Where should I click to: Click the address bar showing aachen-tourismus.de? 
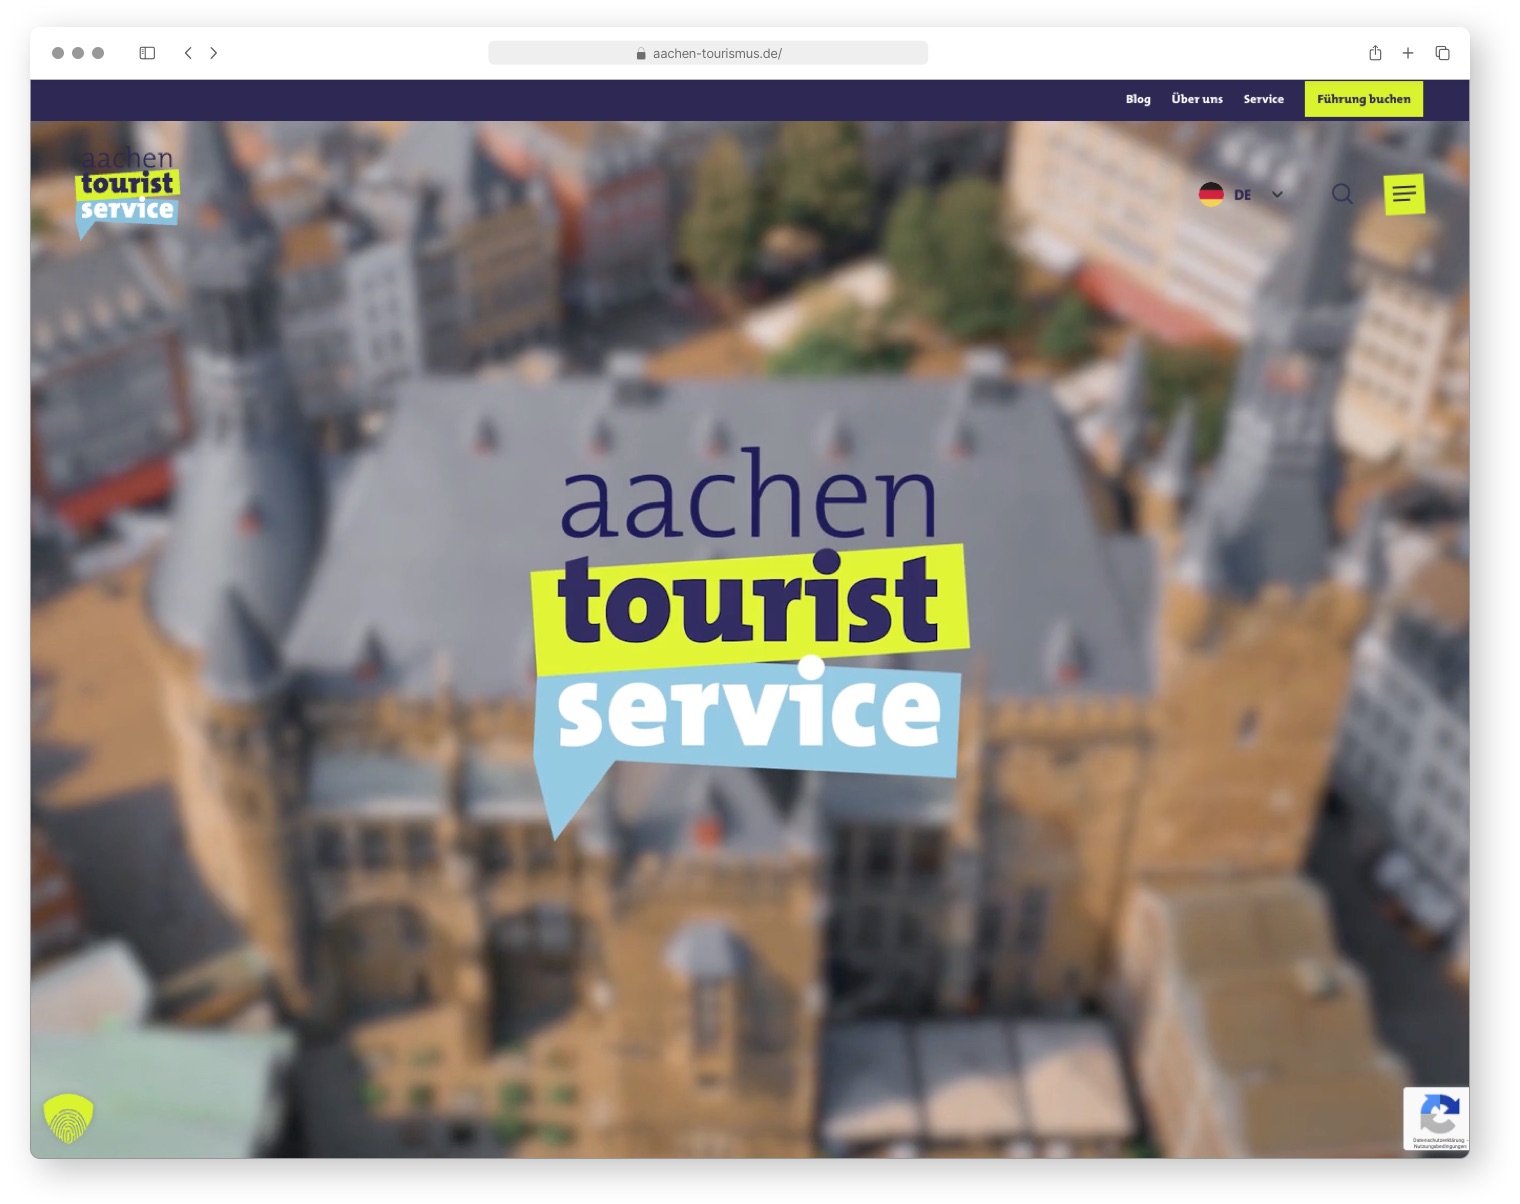708,53
